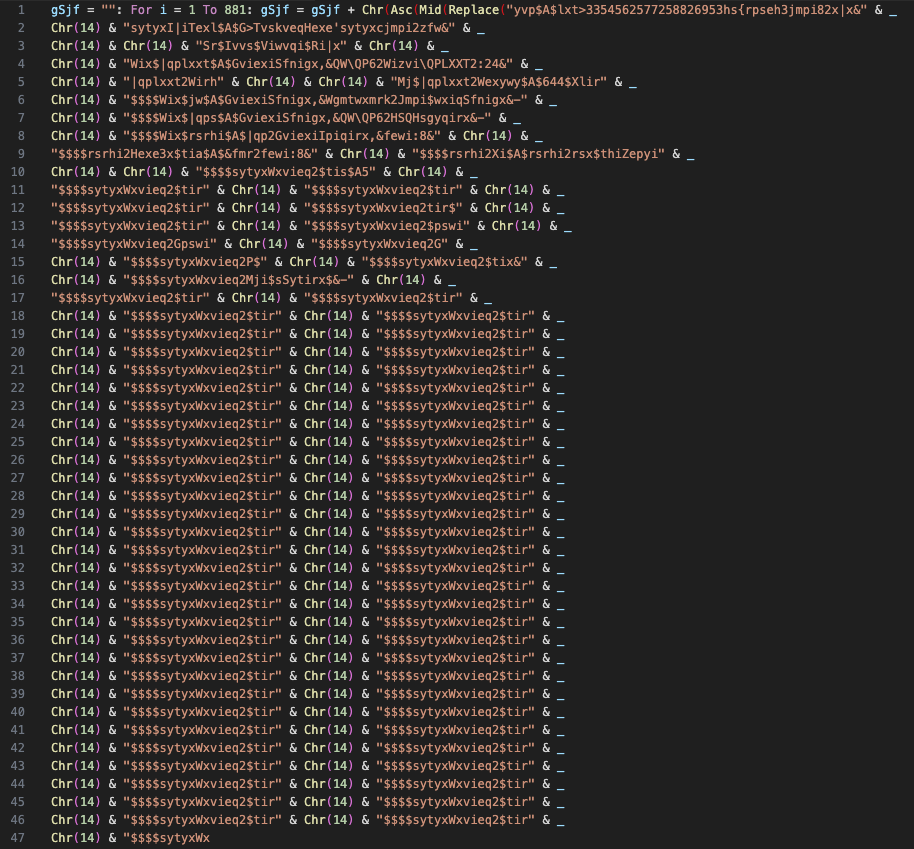Click line number 35 in the gutter
The height and width of the screenshot is (849, 914).
coord(17,623)
